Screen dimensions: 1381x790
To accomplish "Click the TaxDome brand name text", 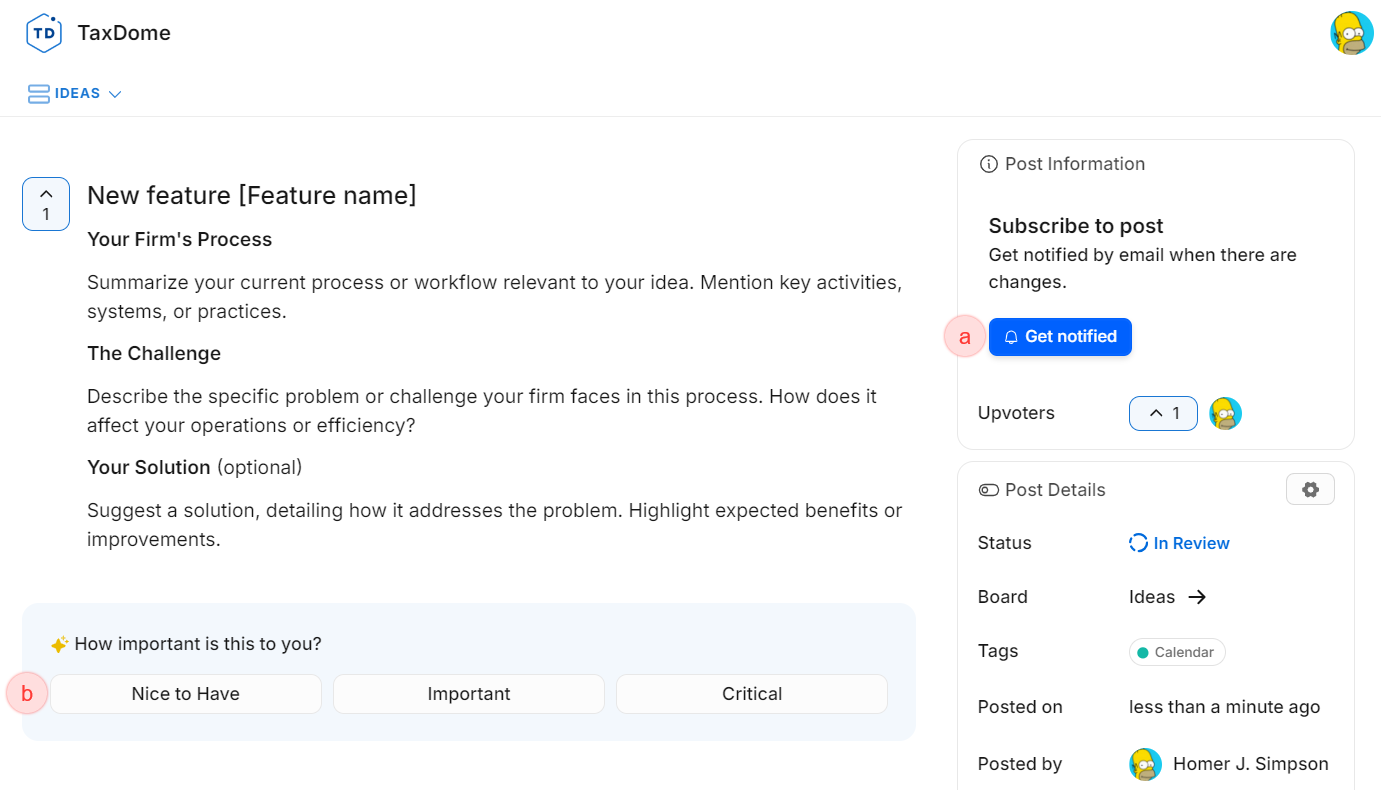I will (124, 33).
